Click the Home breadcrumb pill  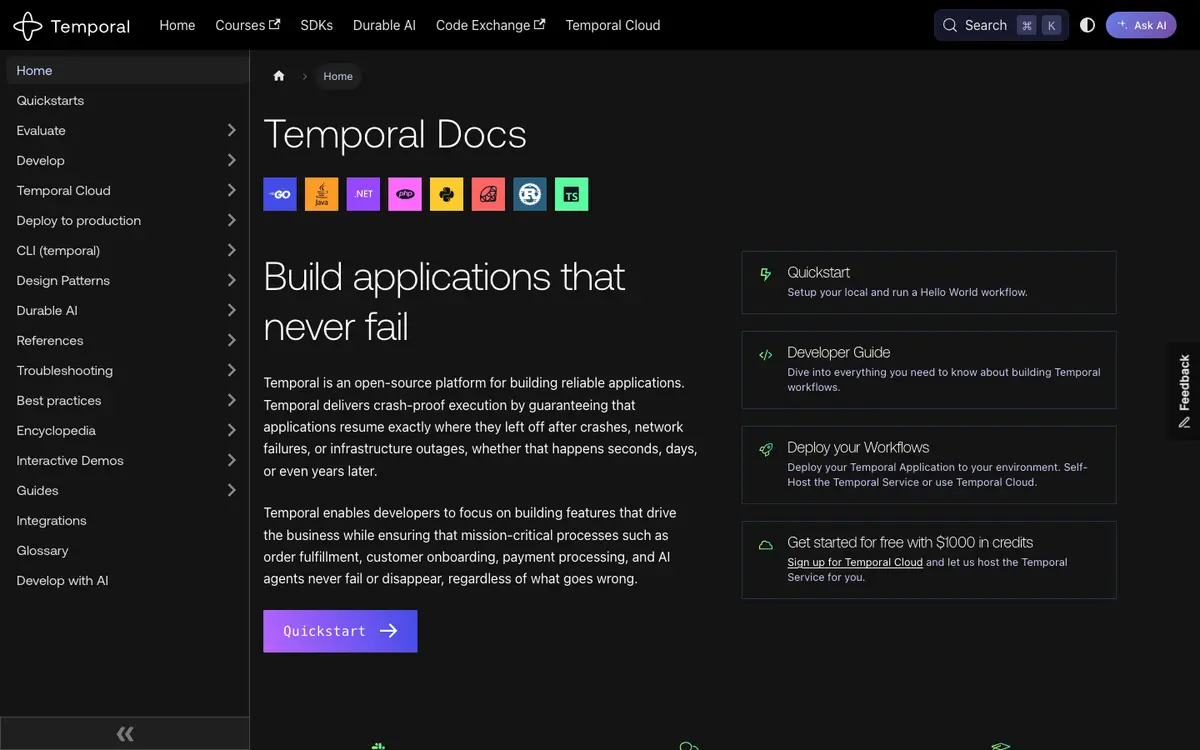(338, 76)
